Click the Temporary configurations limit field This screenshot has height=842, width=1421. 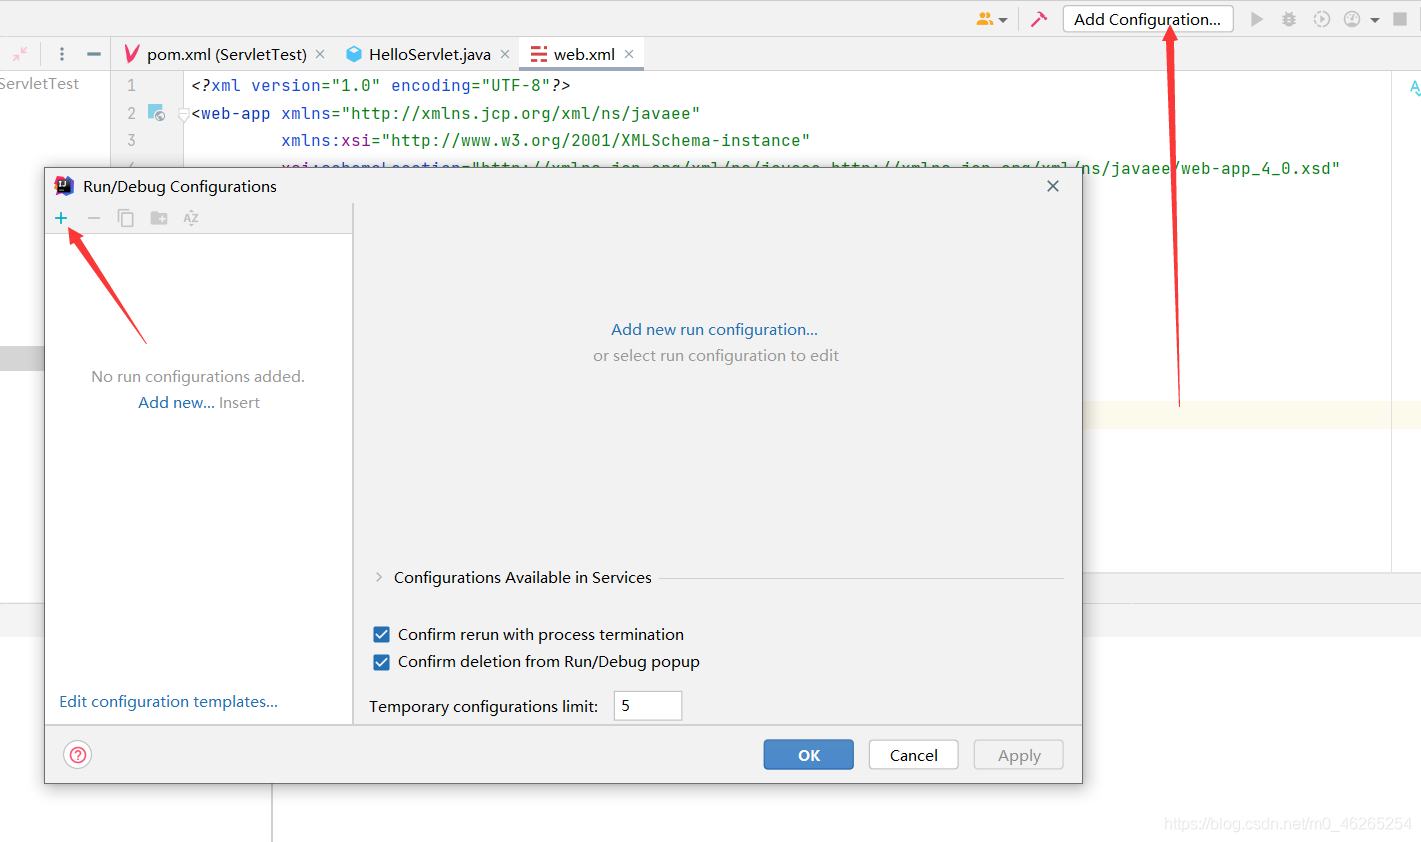click(x=648, y=706)
